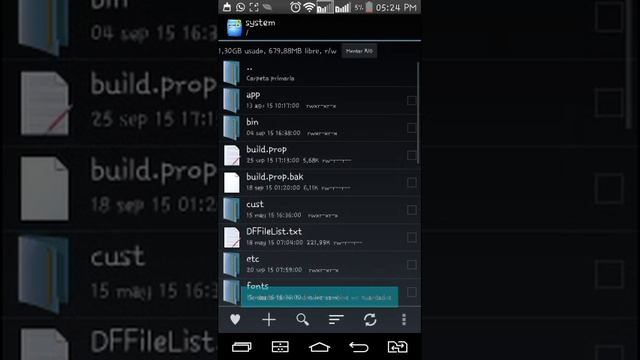This screenshot has height=360, width=640.
Task: Tap the WhatsApp status bar icon
Action: pyautogui.click(x=240, y=7)
